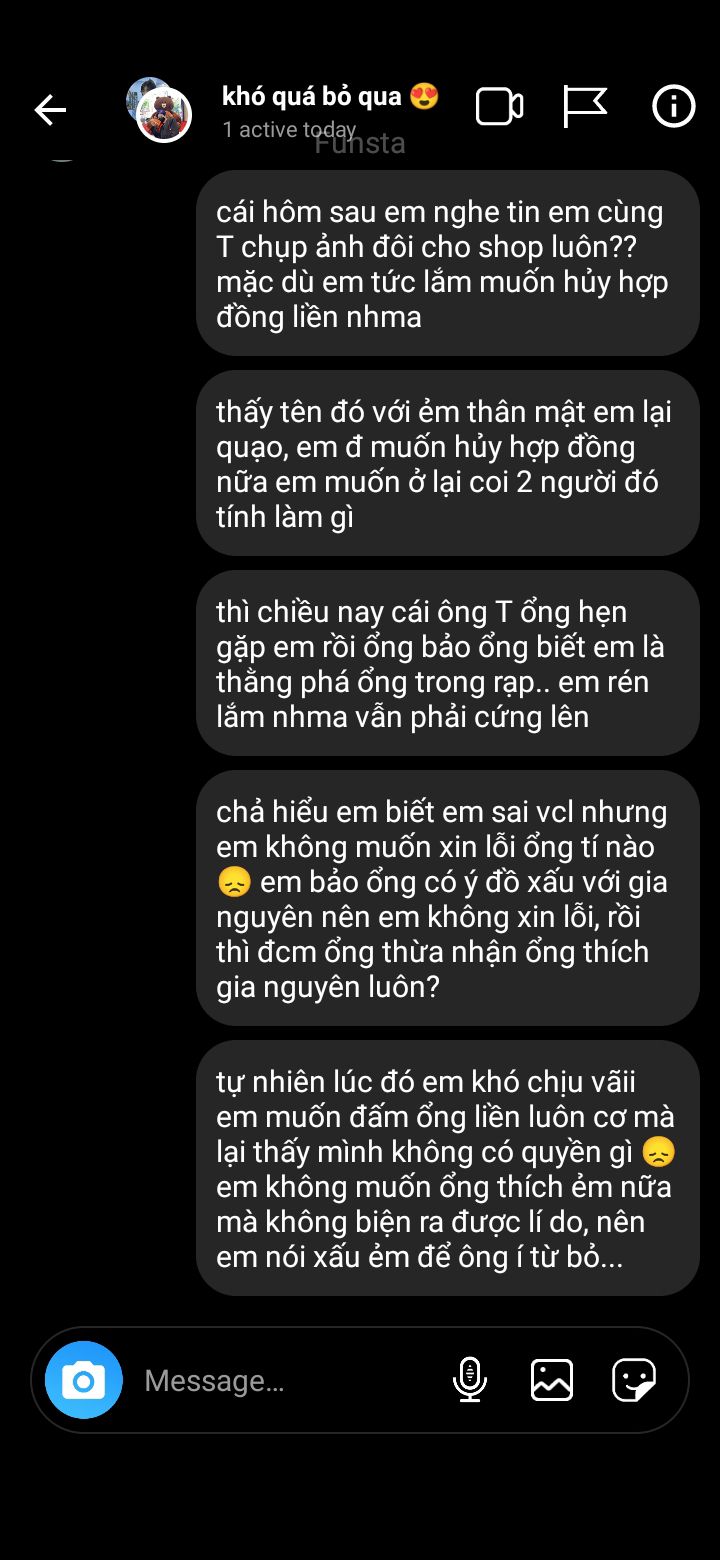Tap message starting "chả hiểu em biết em sai"

click(x=448, y=899)
